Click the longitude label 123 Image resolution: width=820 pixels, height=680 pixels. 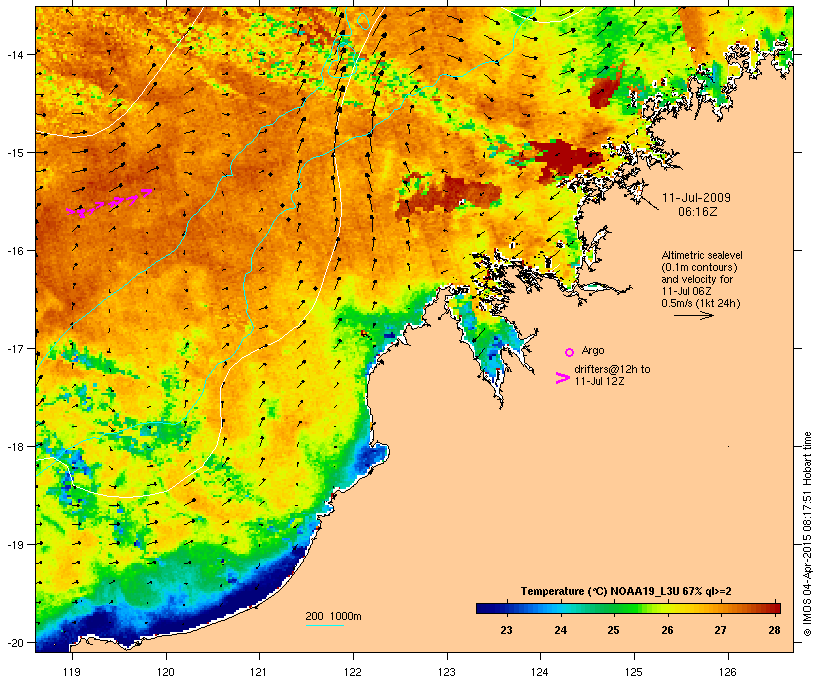tap(447, 672)
